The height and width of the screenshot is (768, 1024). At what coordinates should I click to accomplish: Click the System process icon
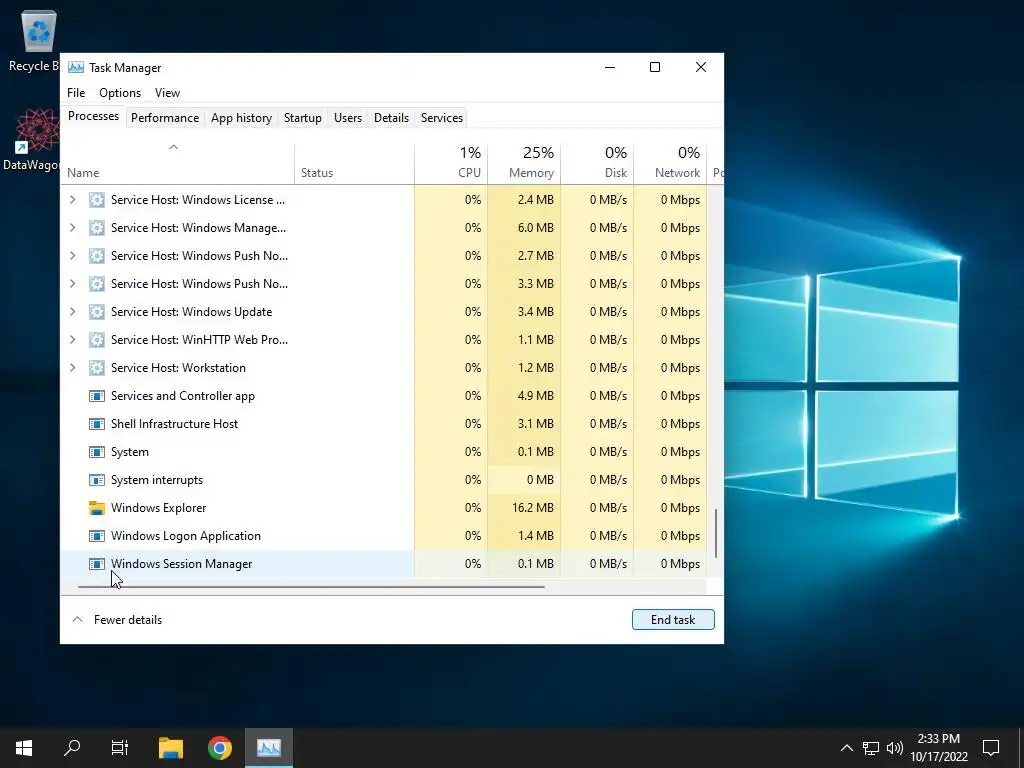[x=97, y=452]
